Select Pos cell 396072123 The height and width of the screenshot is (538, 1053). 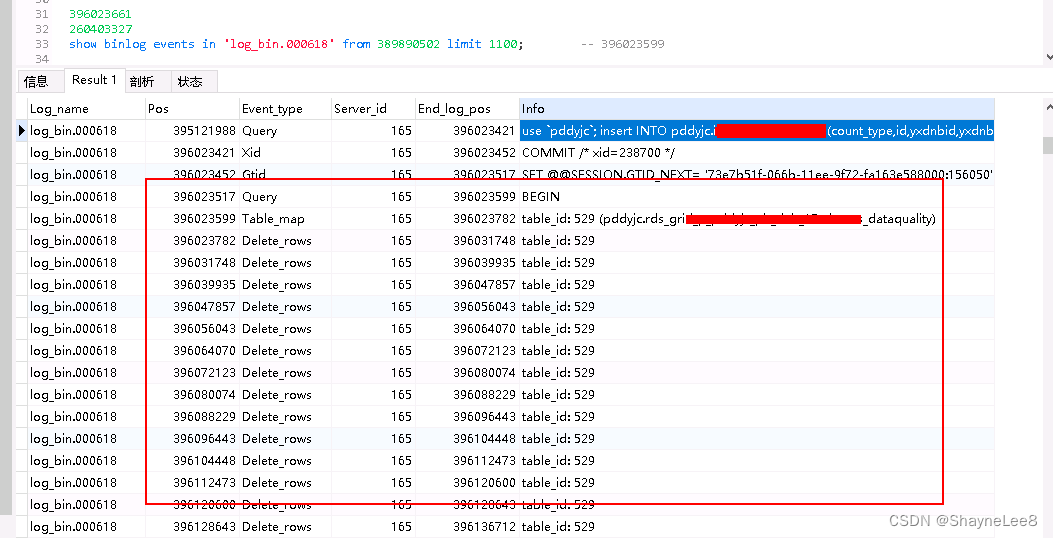[x=192, y=373]
